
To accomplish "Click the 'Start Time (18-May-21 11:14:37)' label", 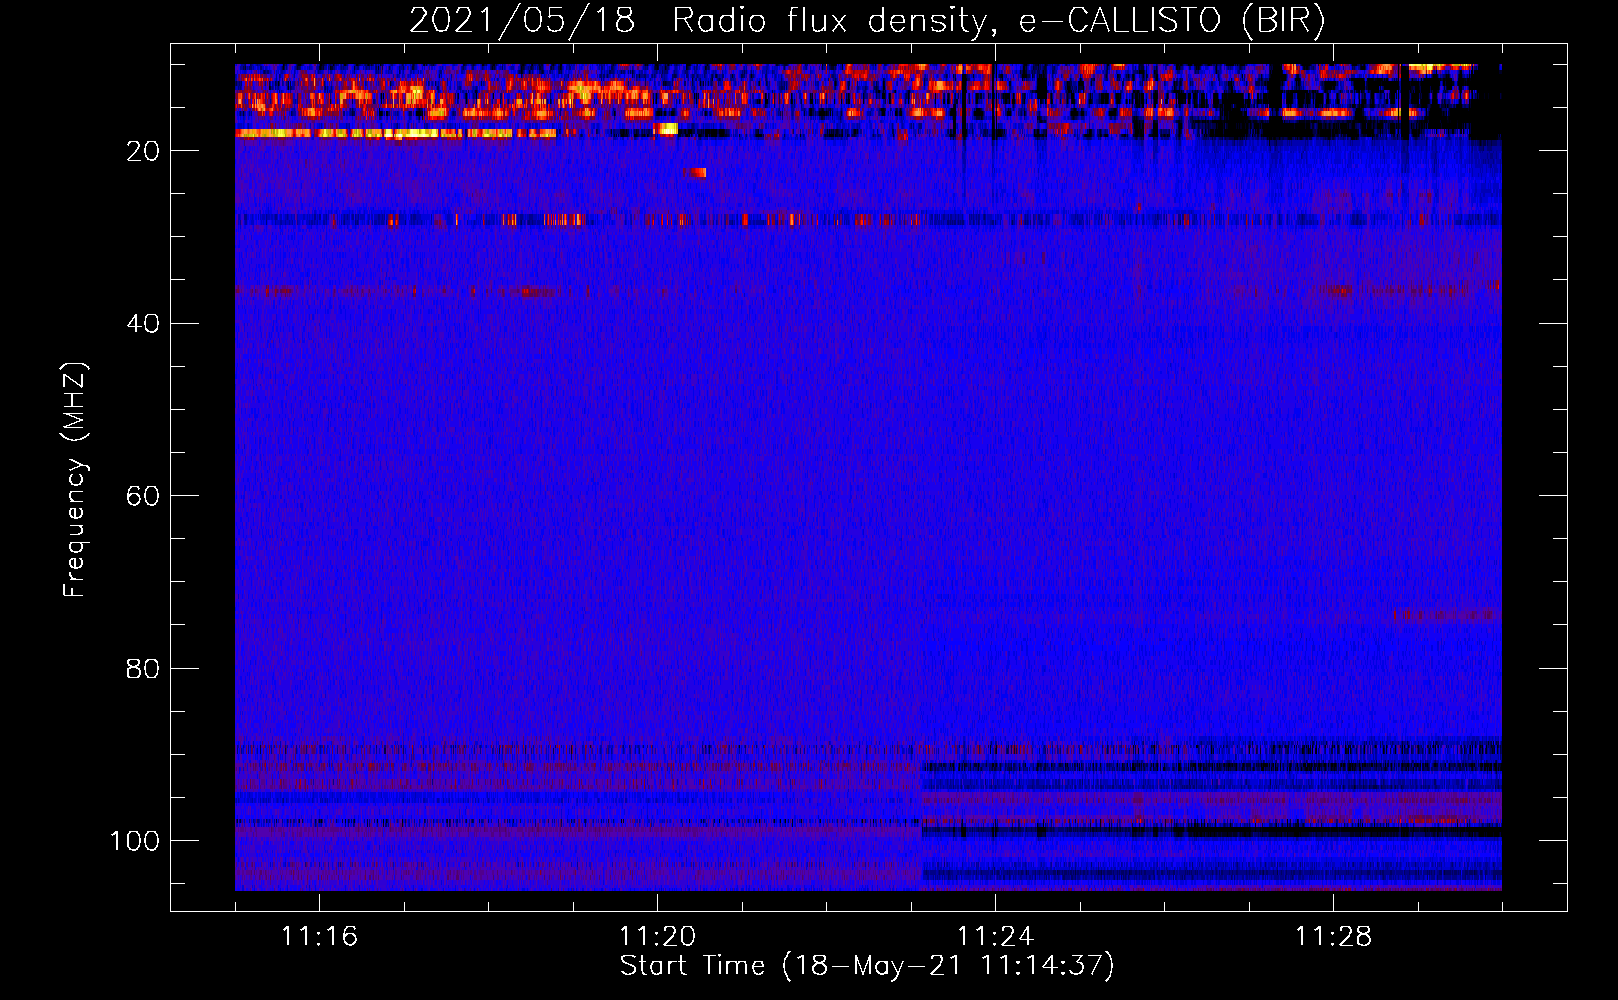I will [x=867, y=966].
